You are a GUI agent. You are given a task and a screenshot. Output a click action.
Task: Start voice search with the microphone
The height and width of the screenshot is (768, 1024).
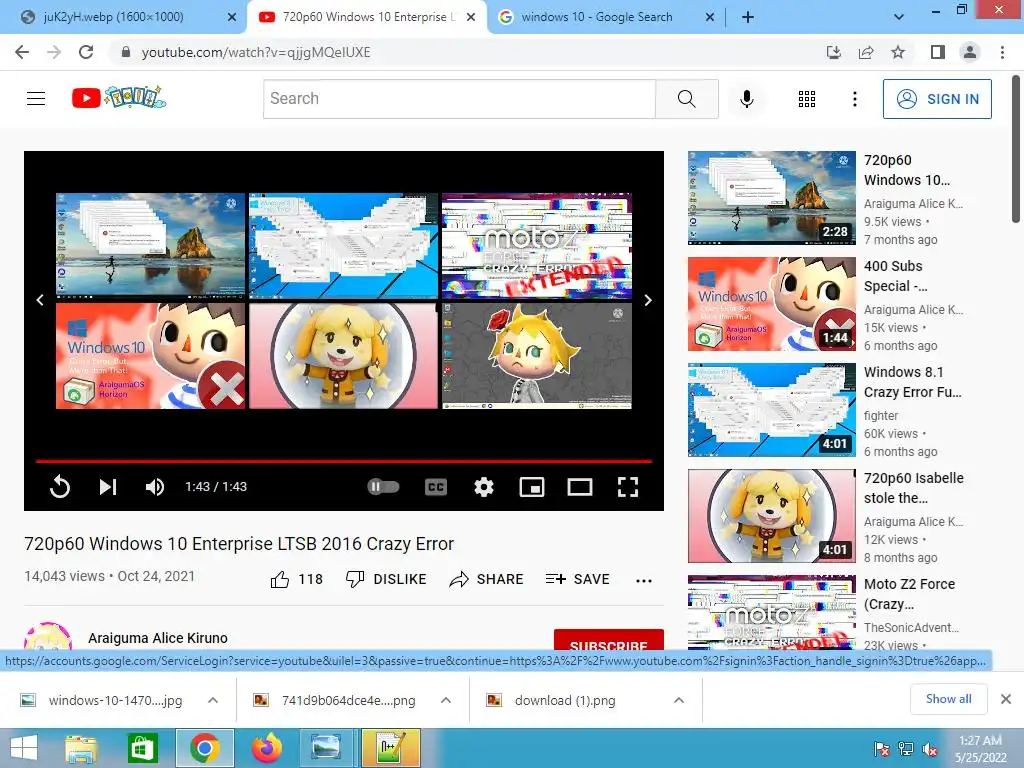click(746, 99)
